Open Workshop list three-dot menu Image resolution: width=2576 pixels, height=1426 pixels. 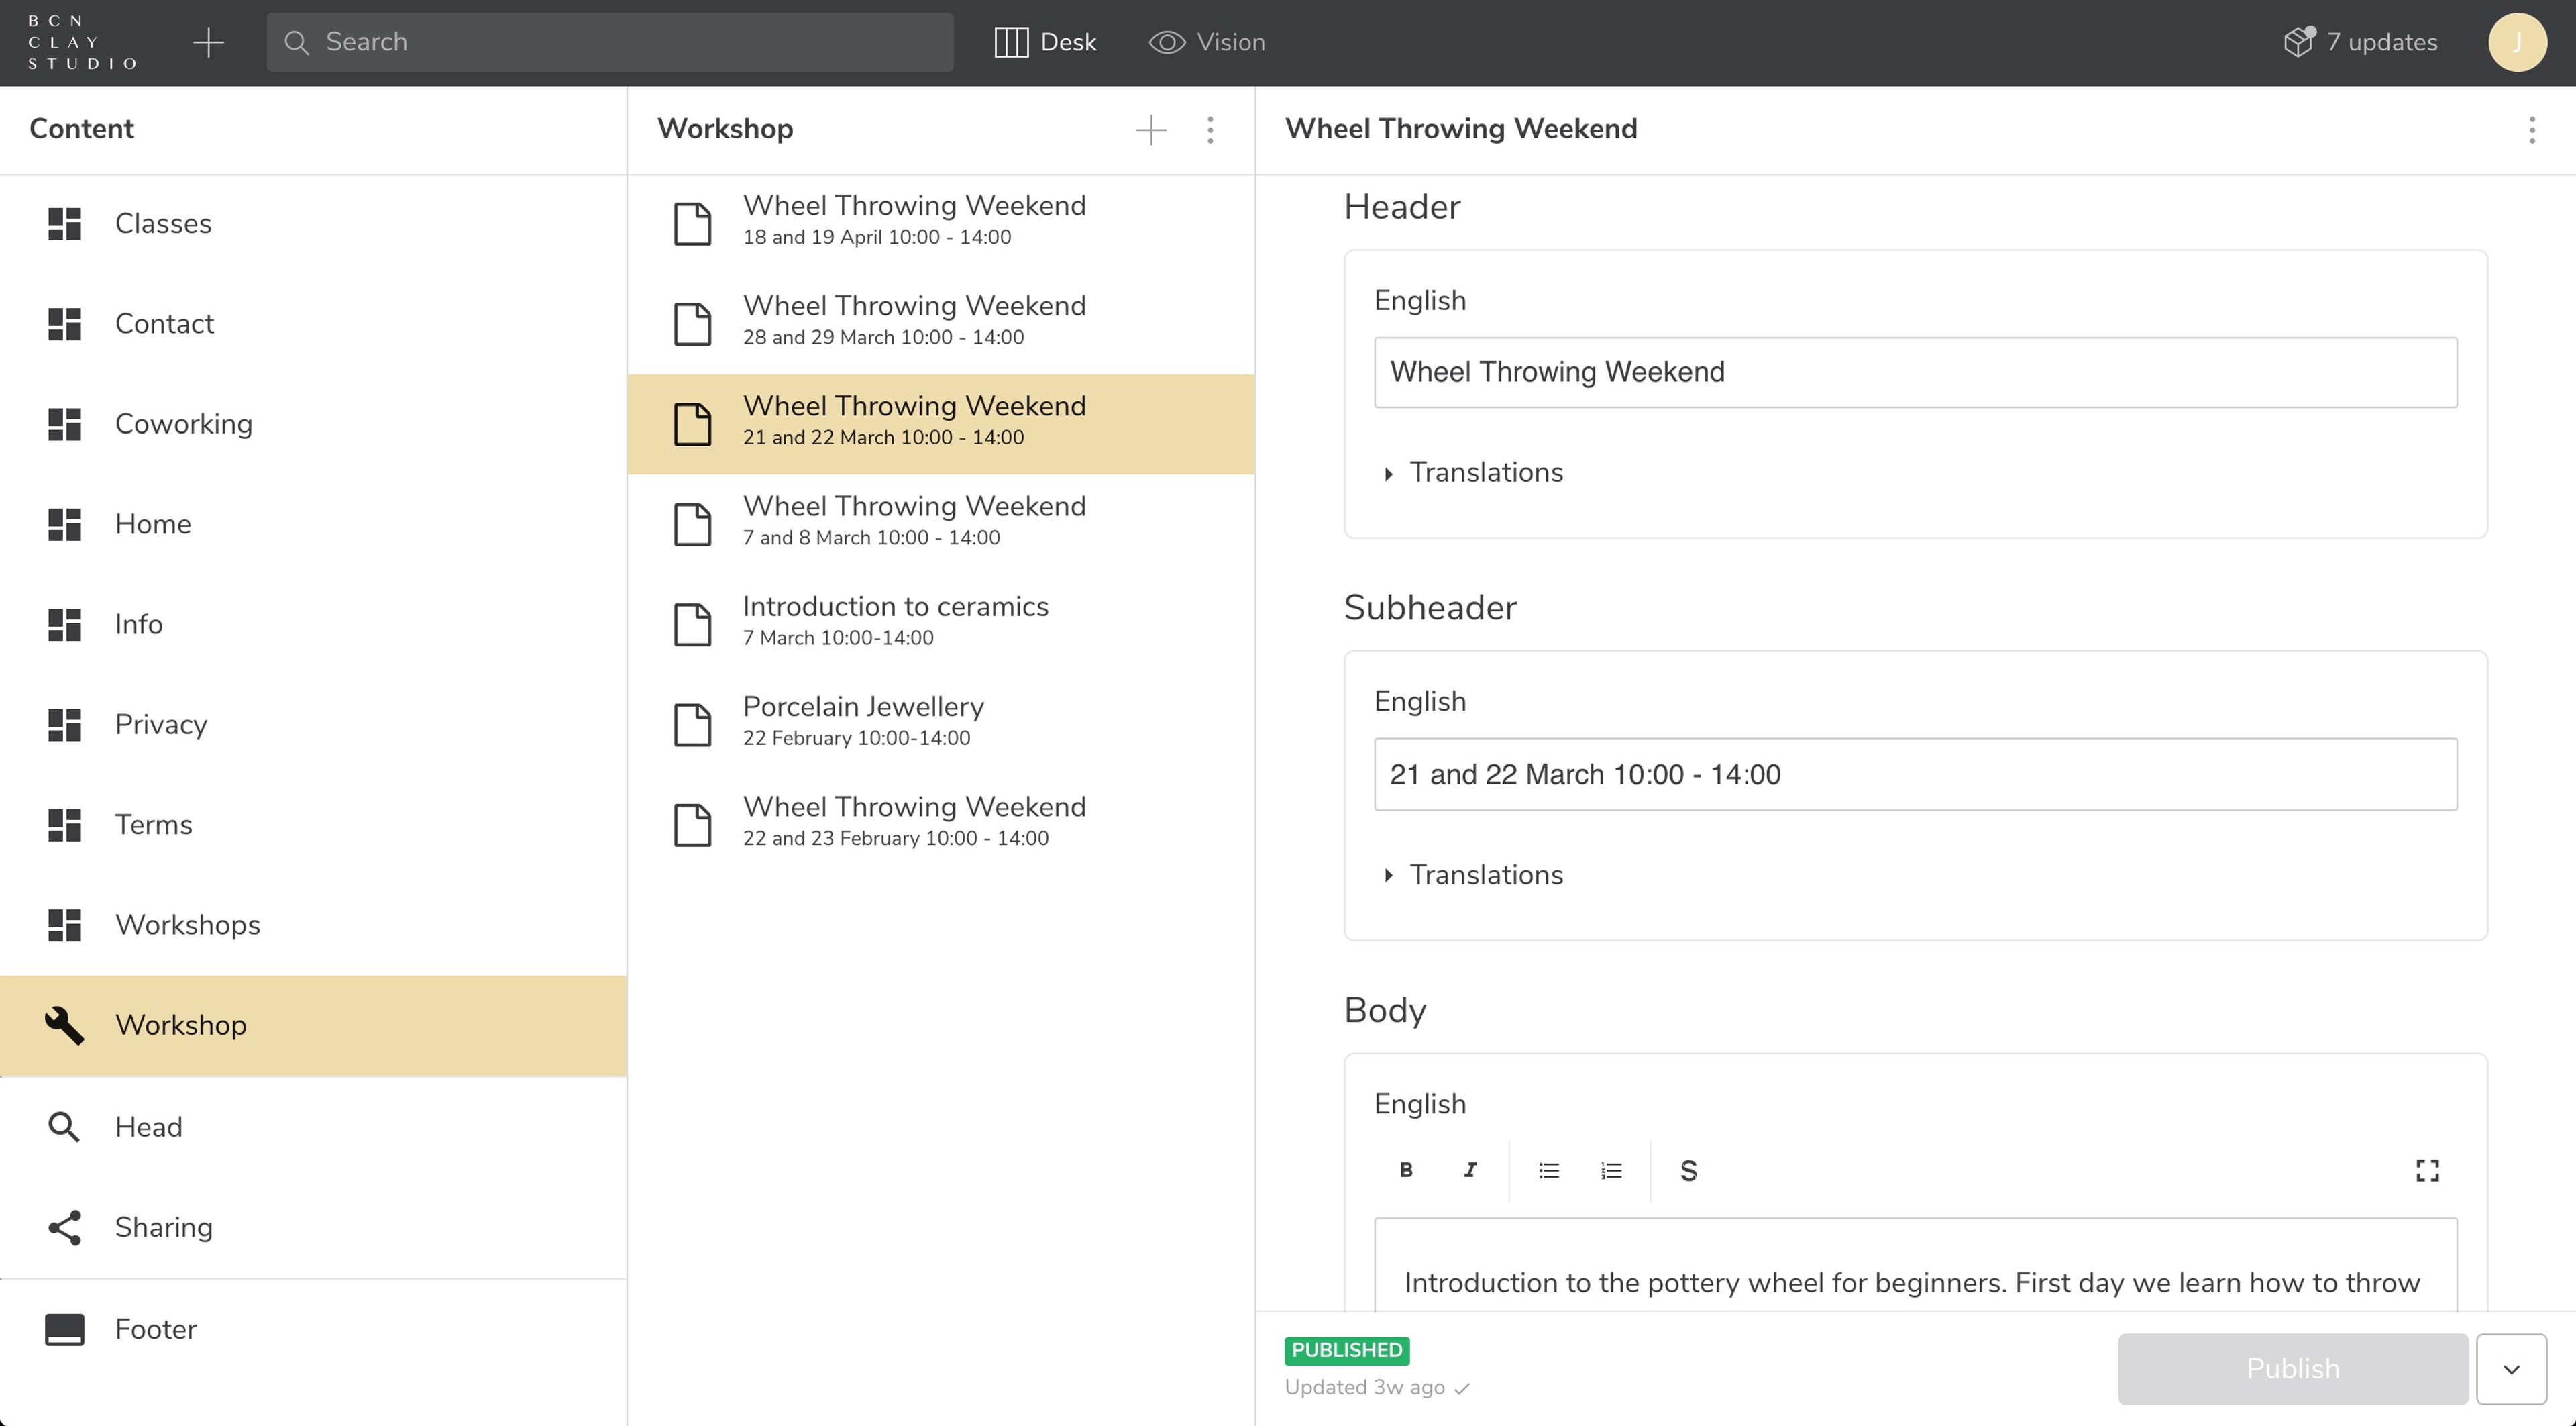[x=1210, y=129]
